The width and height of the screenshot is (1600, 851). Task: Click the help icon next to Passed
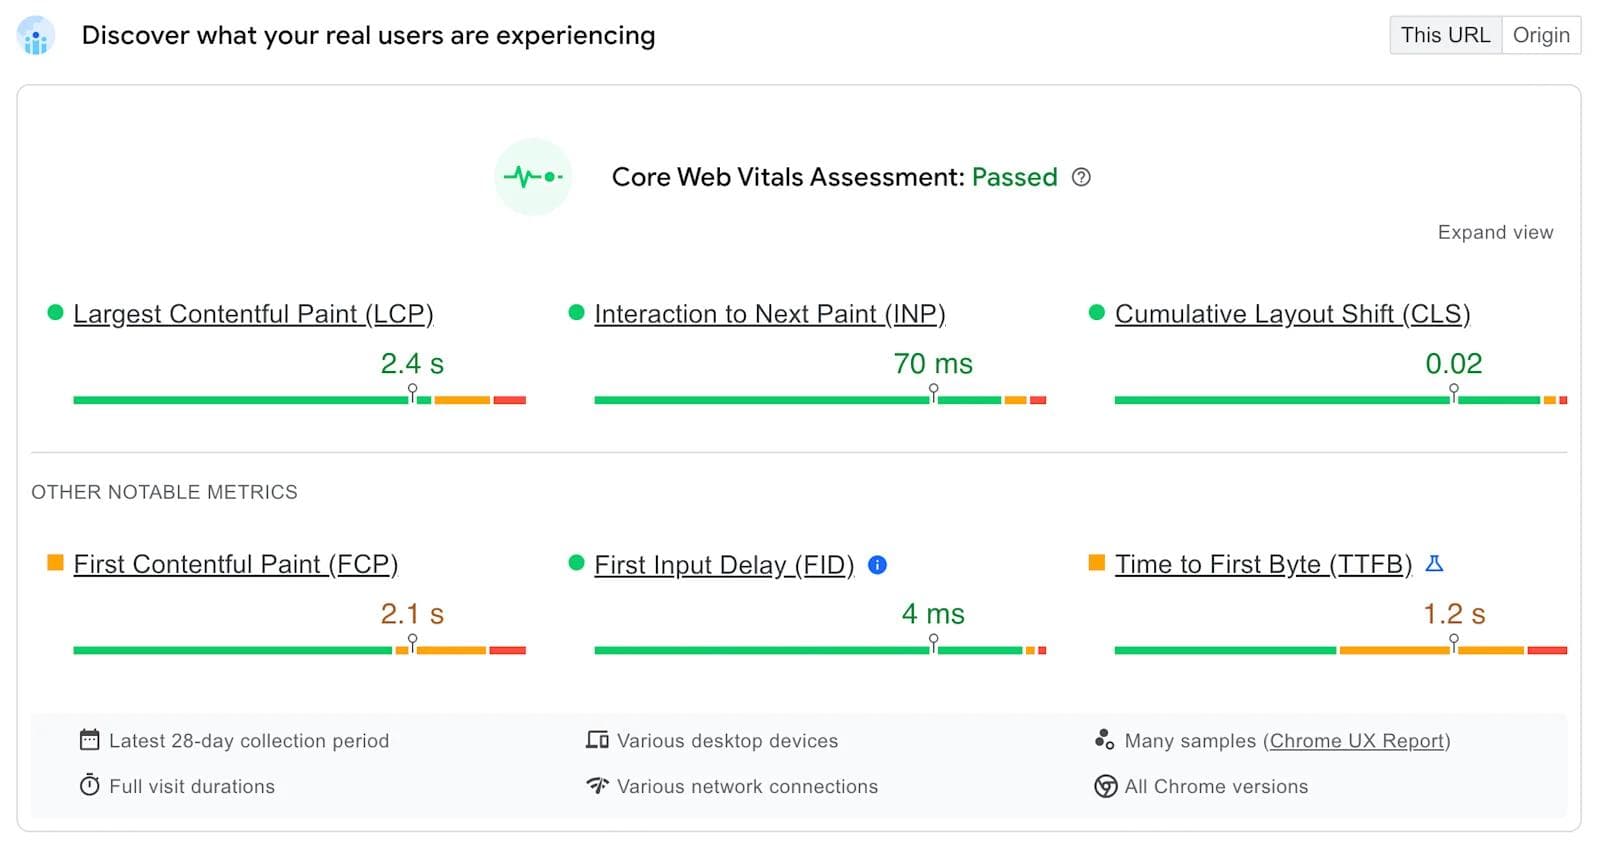1082,177
